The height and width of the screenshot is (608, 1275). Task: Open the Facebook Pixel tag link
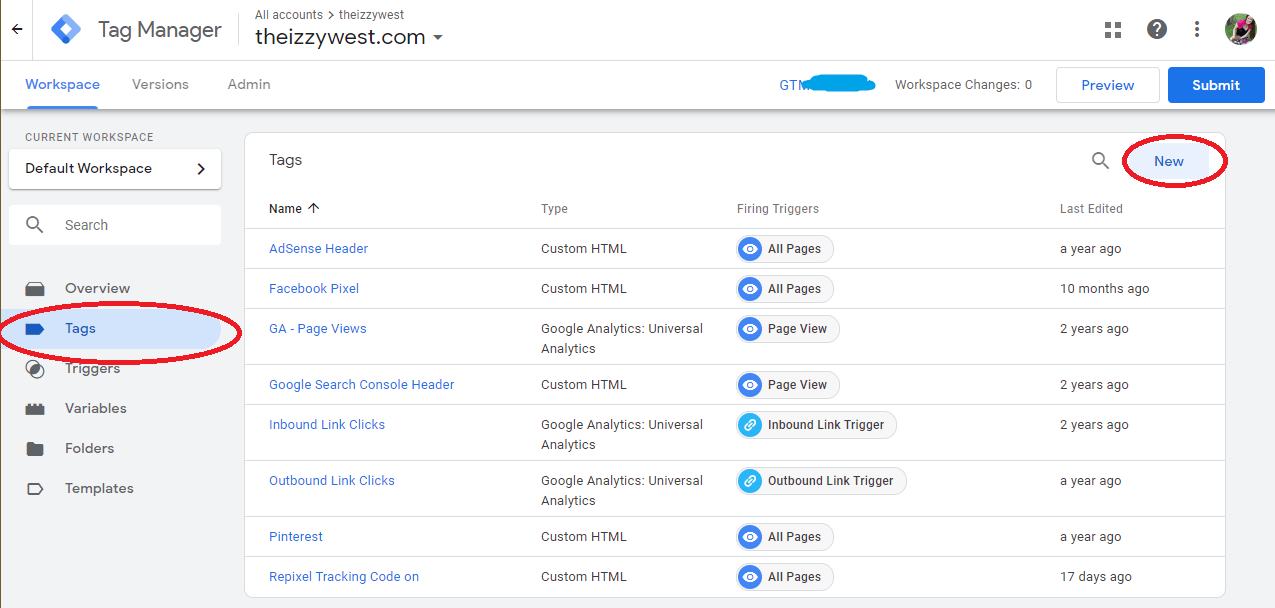pos(314,288)
